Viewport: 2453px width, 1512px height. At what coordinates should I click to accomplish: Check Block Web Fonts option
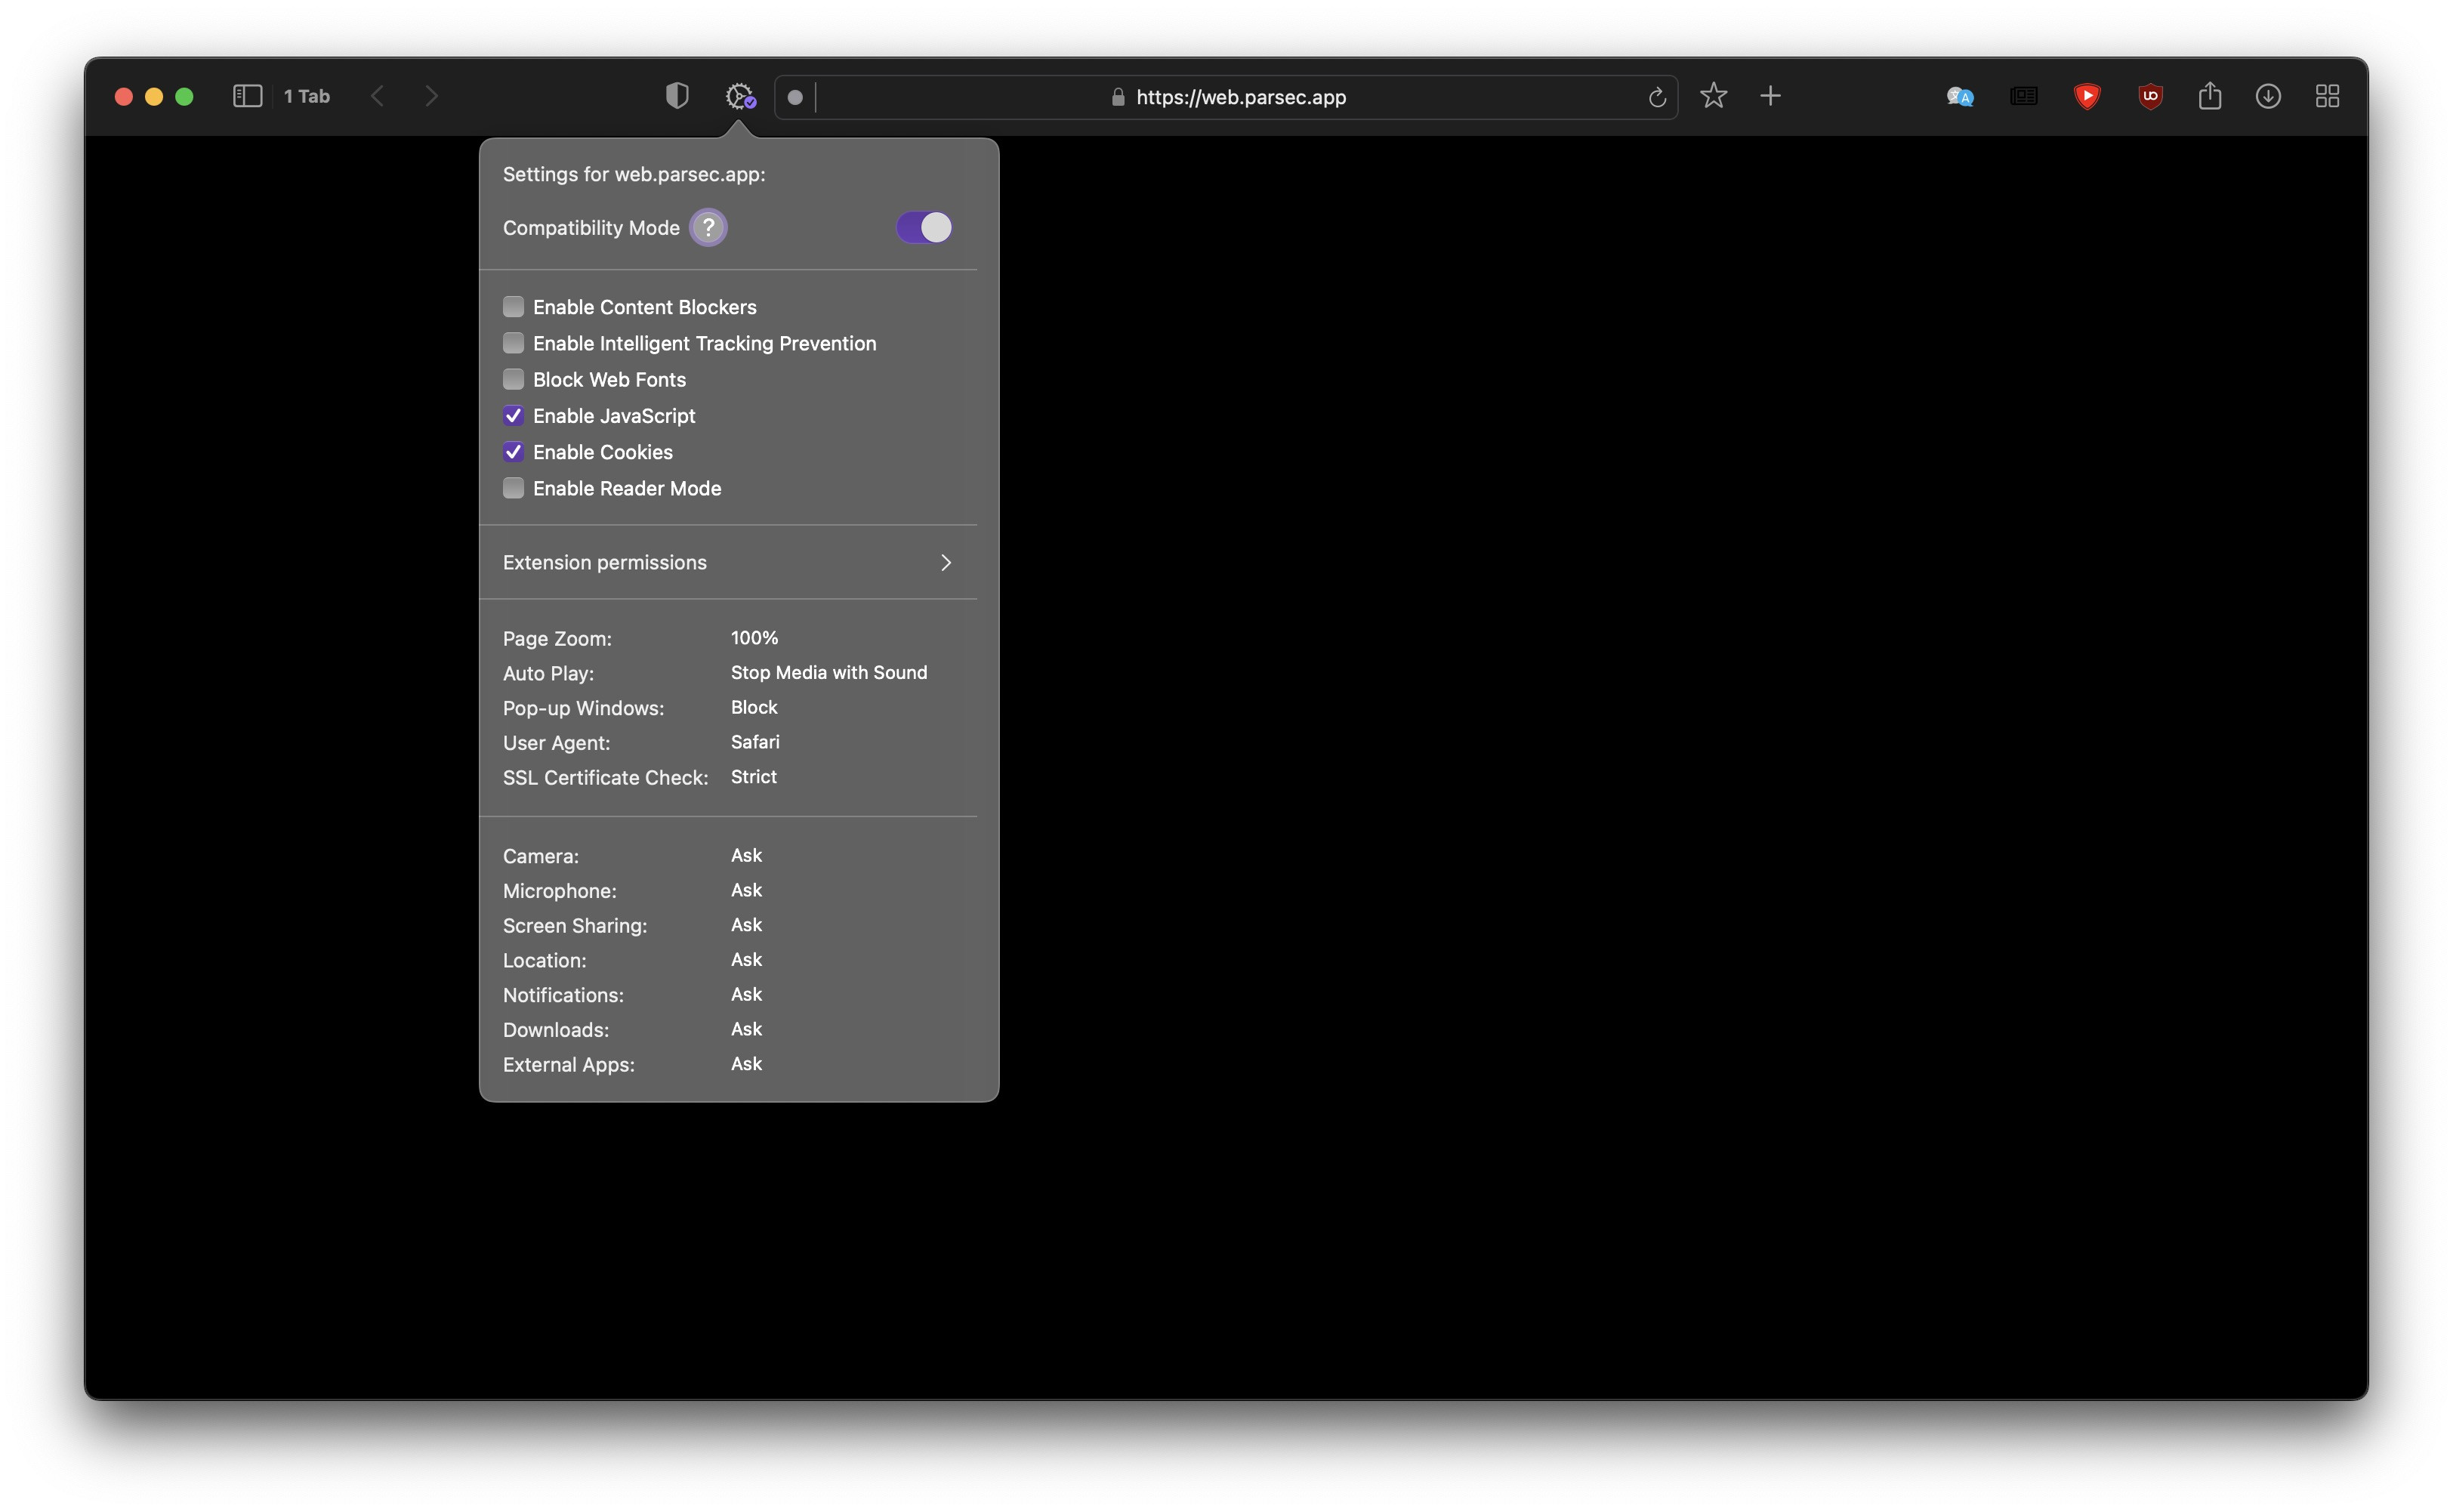513,380
